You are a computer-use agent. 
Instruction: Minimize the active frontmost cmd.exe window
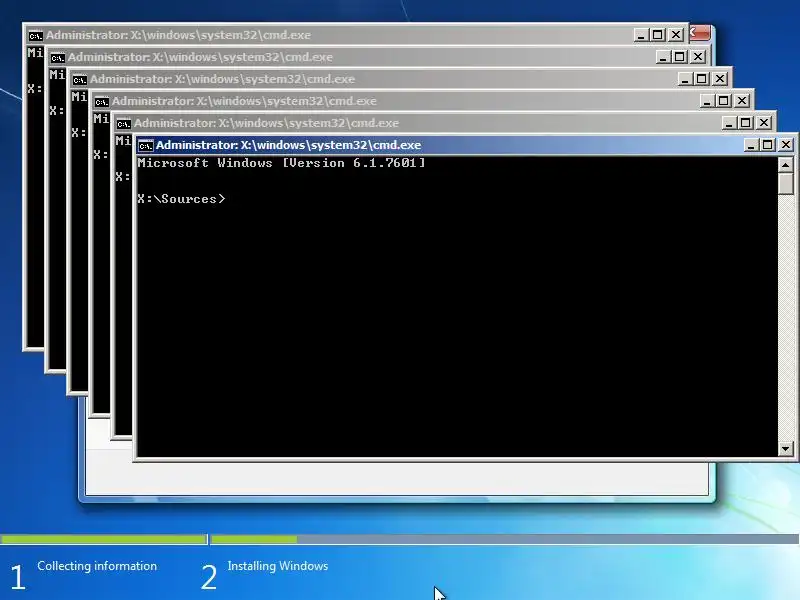pos(750,145)
